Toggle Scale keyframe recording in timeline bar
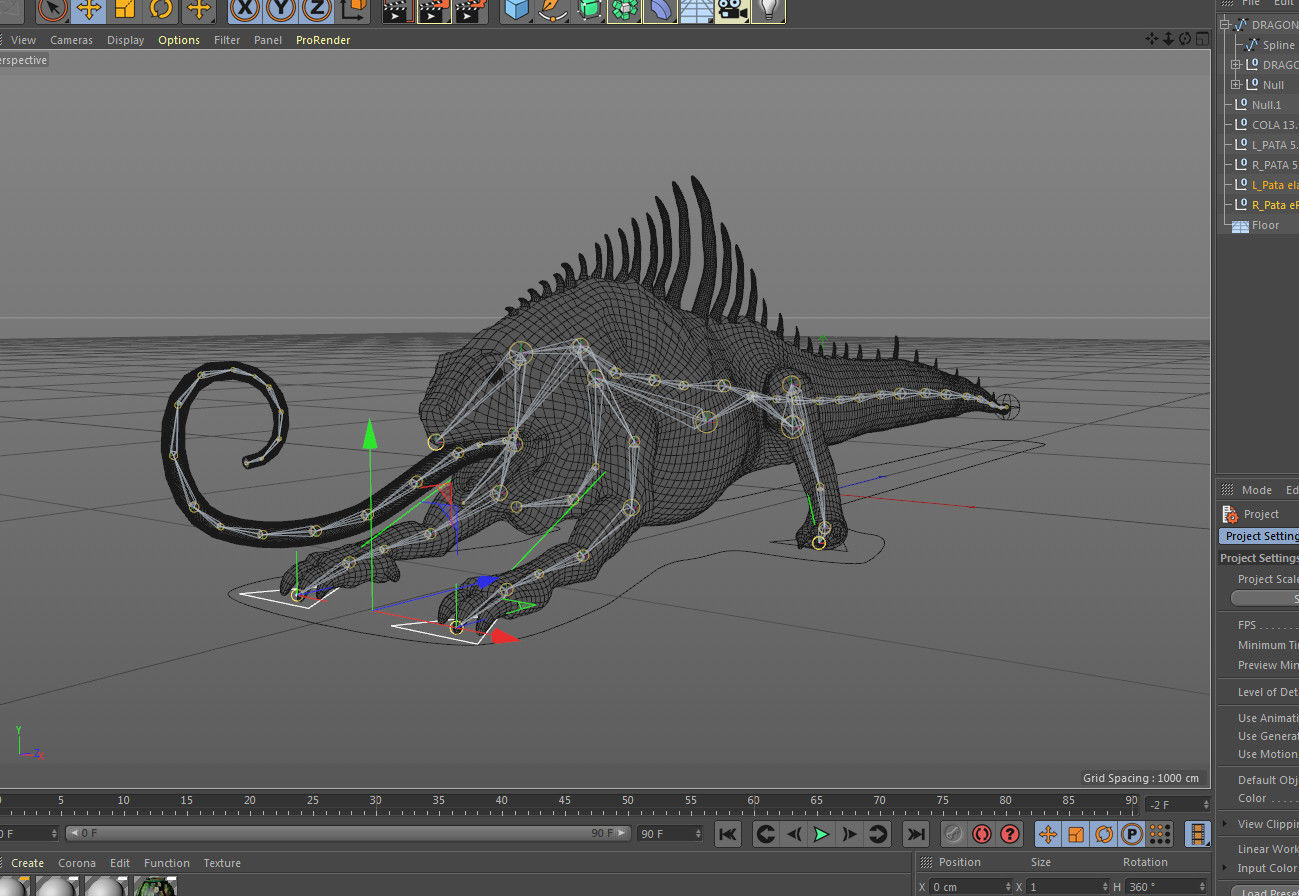 tap(1076, 834)
